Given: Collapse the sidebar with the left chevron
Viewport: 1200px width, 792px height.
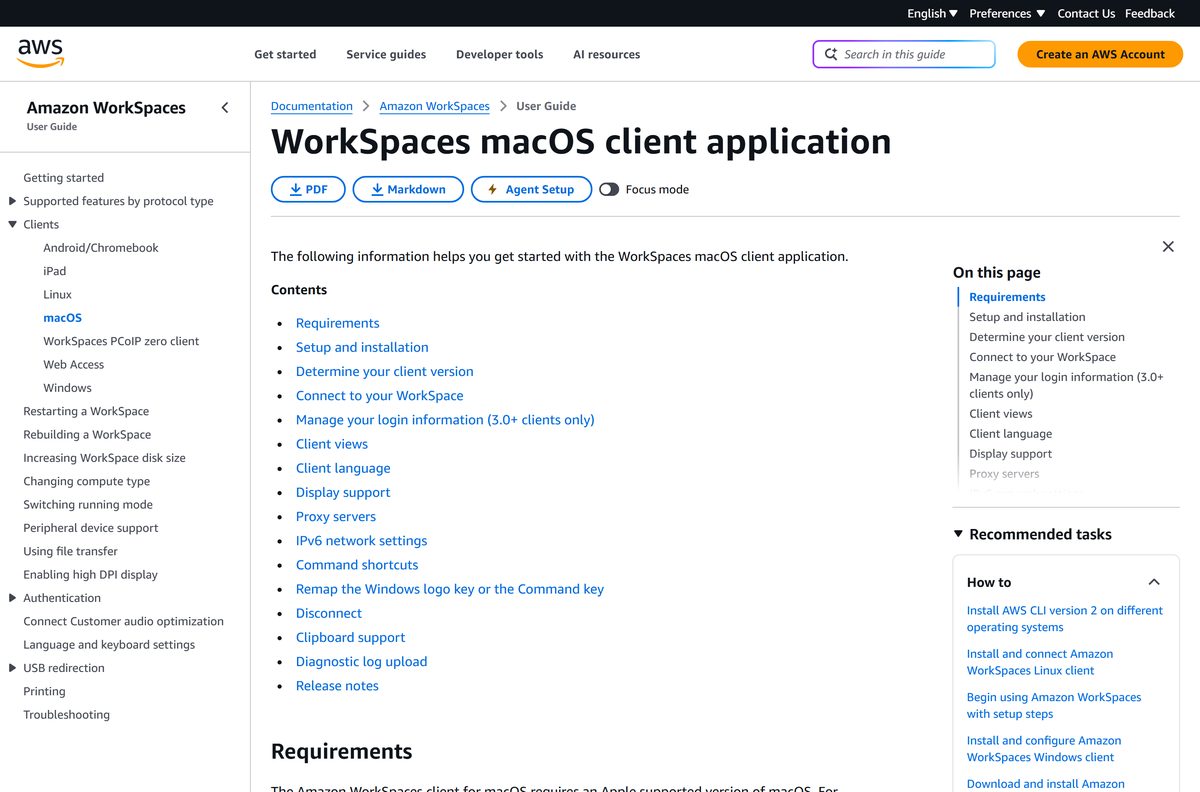Looking at the screenshot, I should pyautogui.click(x=225, y=108).
